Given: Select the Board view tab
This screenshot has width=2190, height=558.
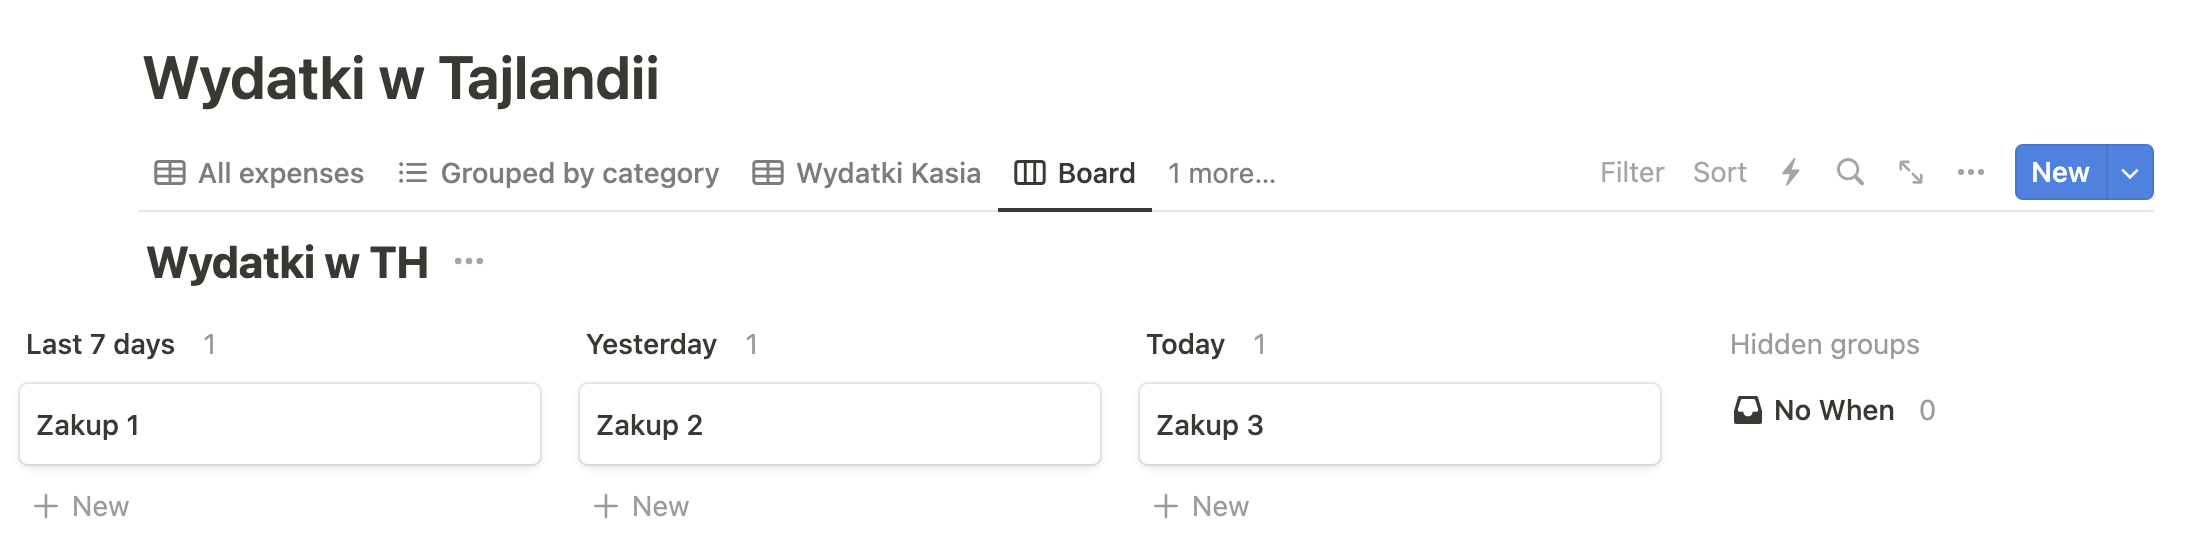Looking at the screenshot, I should 1075,173.
